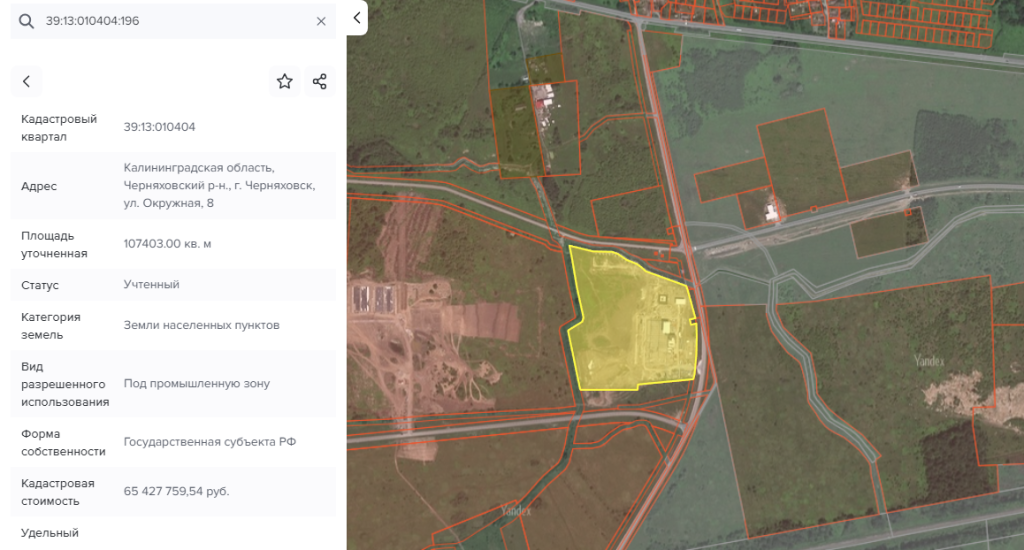Select area value 107403.00 кв. м
1024x550 pixels.
(x=167, y=244)
